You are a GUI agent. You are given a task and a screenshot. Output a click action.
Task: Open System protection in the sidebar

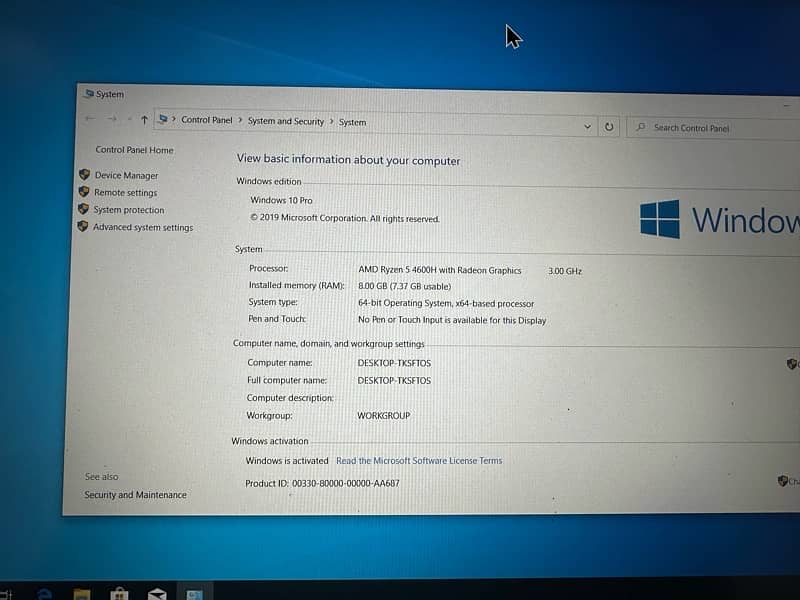click(x=128, y=210)
